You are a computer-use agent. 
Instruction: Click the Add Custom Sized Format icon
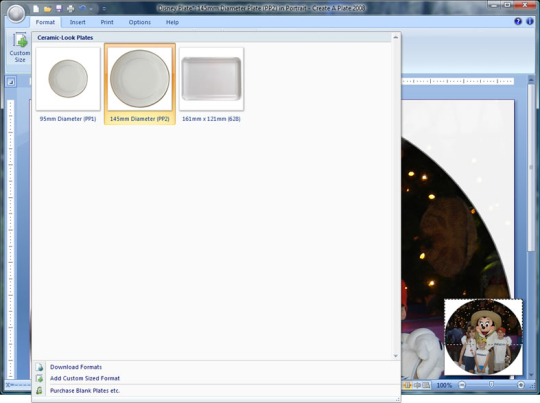pyautogui.click(x=39, y=378)
